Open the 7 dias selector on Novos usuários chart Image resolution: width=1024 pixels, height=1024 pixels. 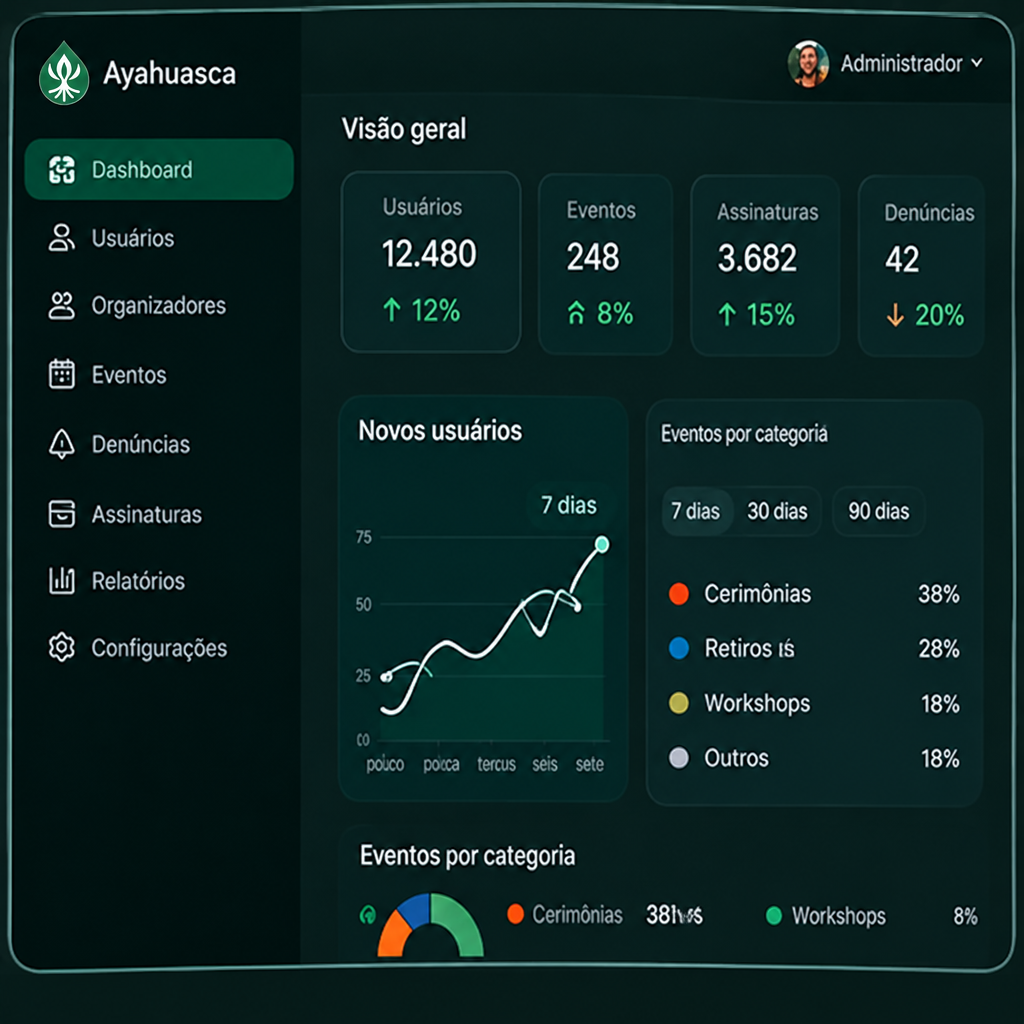pos(569,505)
